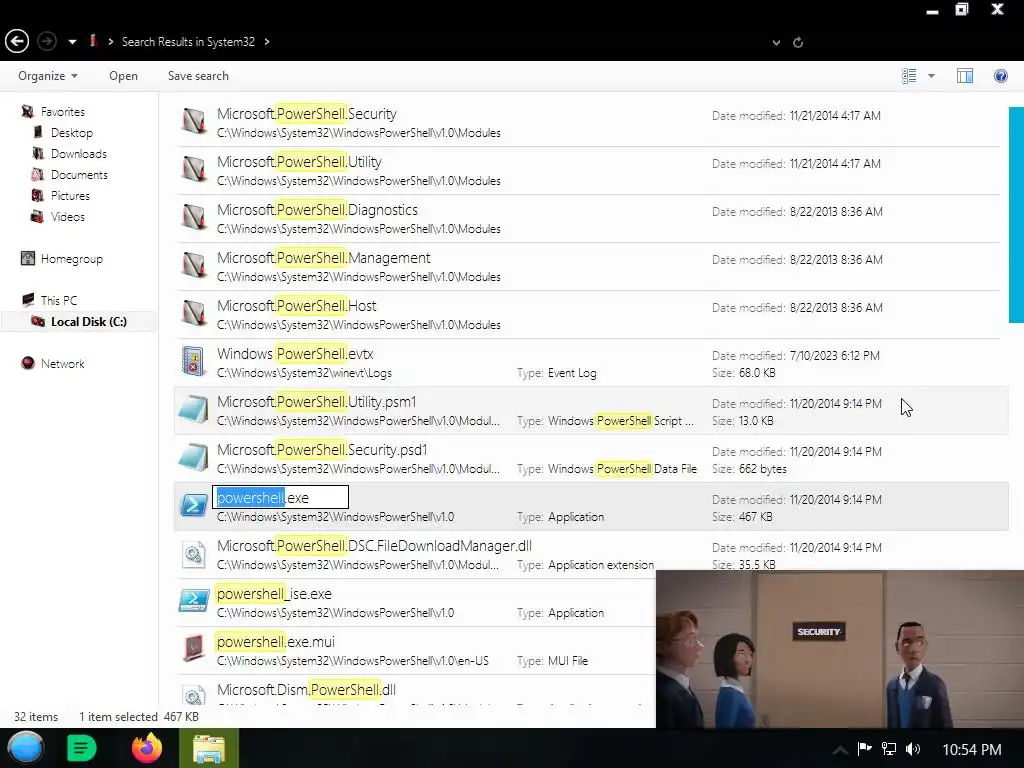
Task: Open Downloads in the navigation pane
Action: click(x=78, y=153)
